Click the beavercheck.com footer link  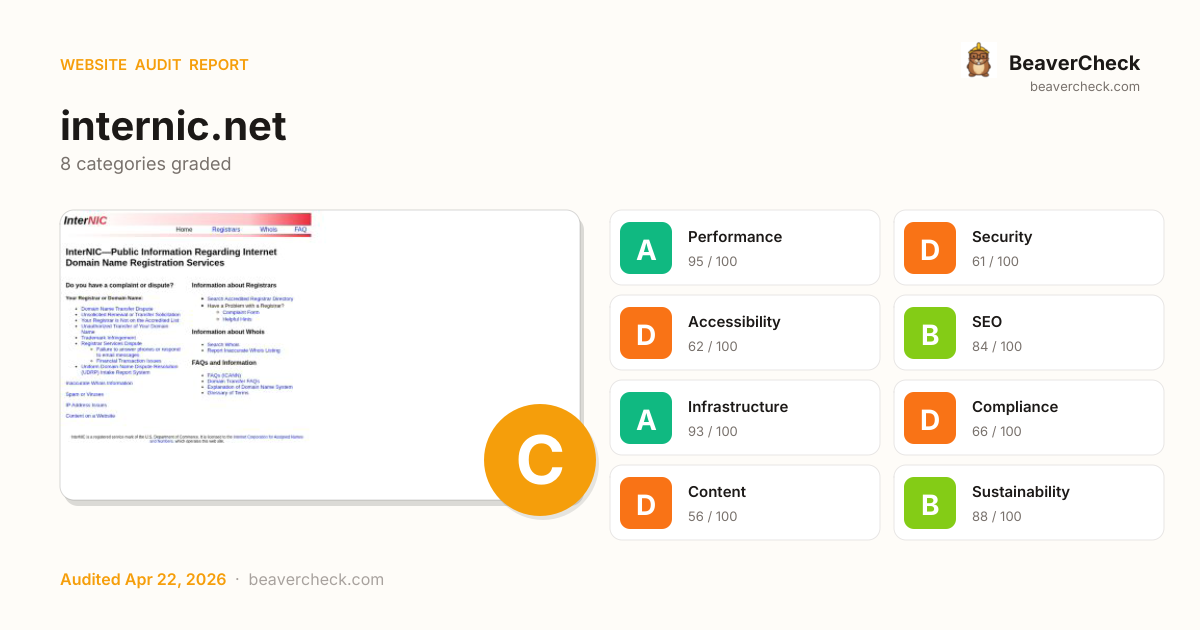[316, 580]
